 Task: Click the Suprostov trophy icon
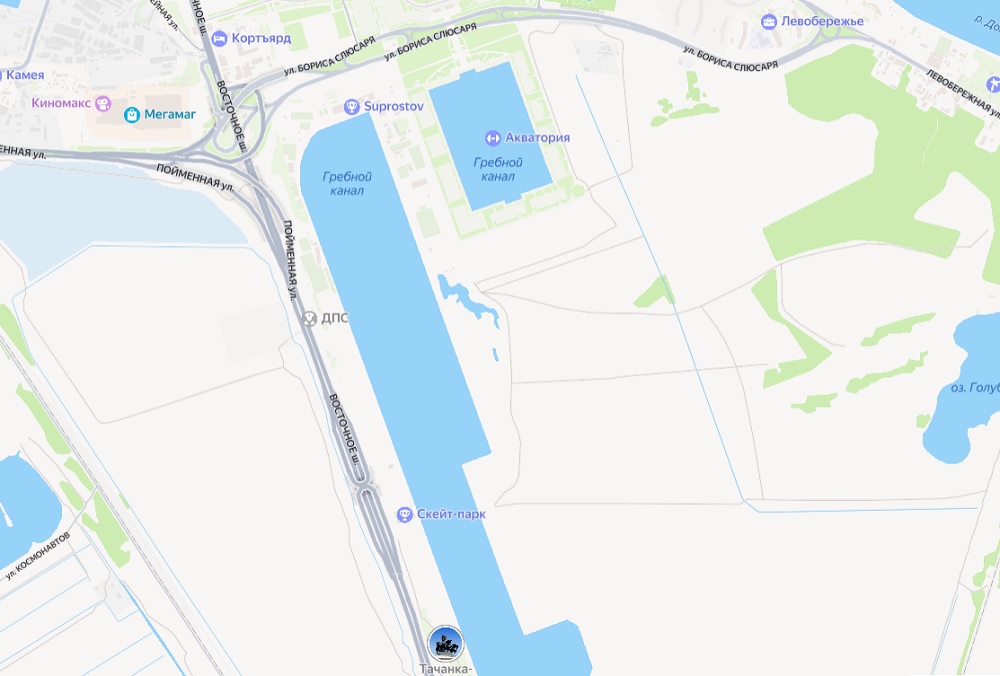(x=351, y=107)
